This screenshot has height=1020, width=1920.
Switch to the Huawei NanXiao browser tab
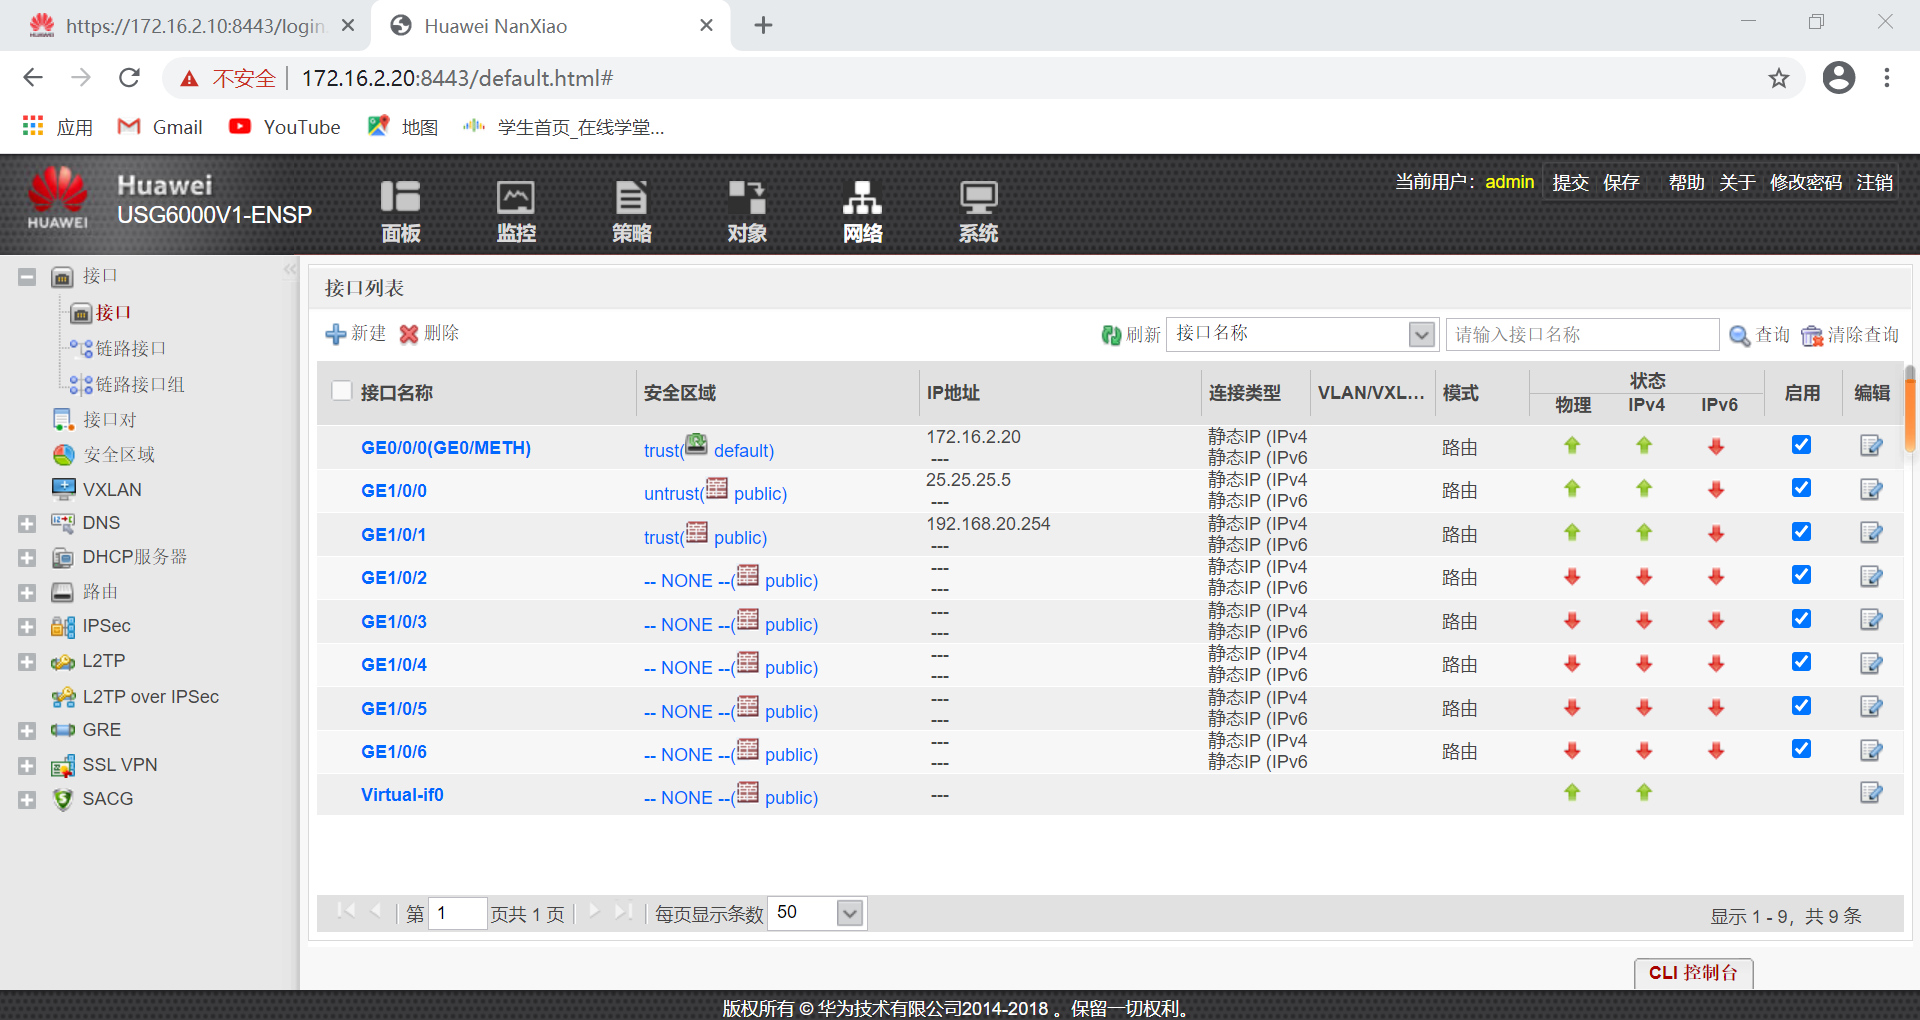pos(551,26)
